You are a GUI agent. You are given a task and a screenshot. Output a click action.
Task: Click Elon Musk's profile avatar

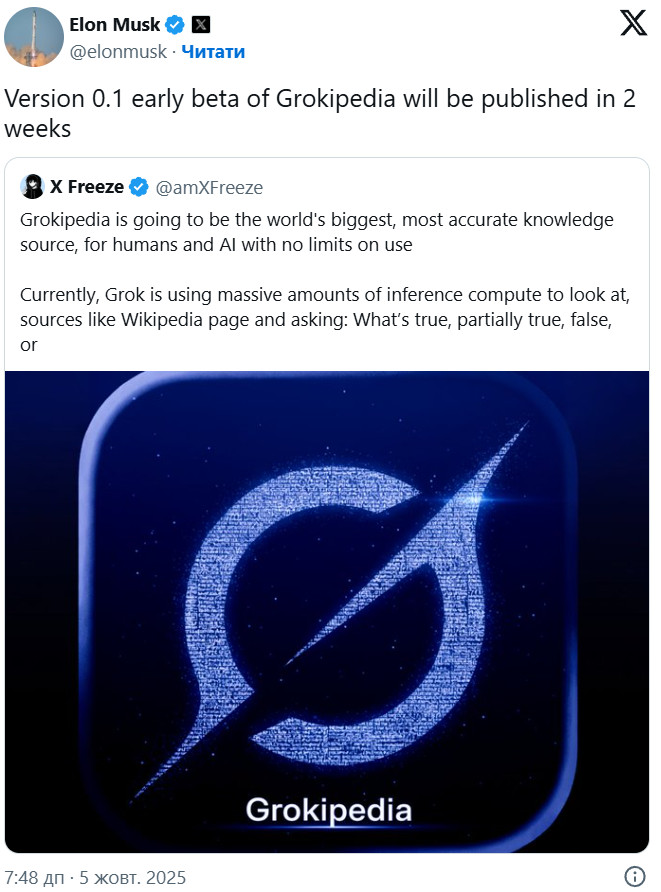click(36, 36)
